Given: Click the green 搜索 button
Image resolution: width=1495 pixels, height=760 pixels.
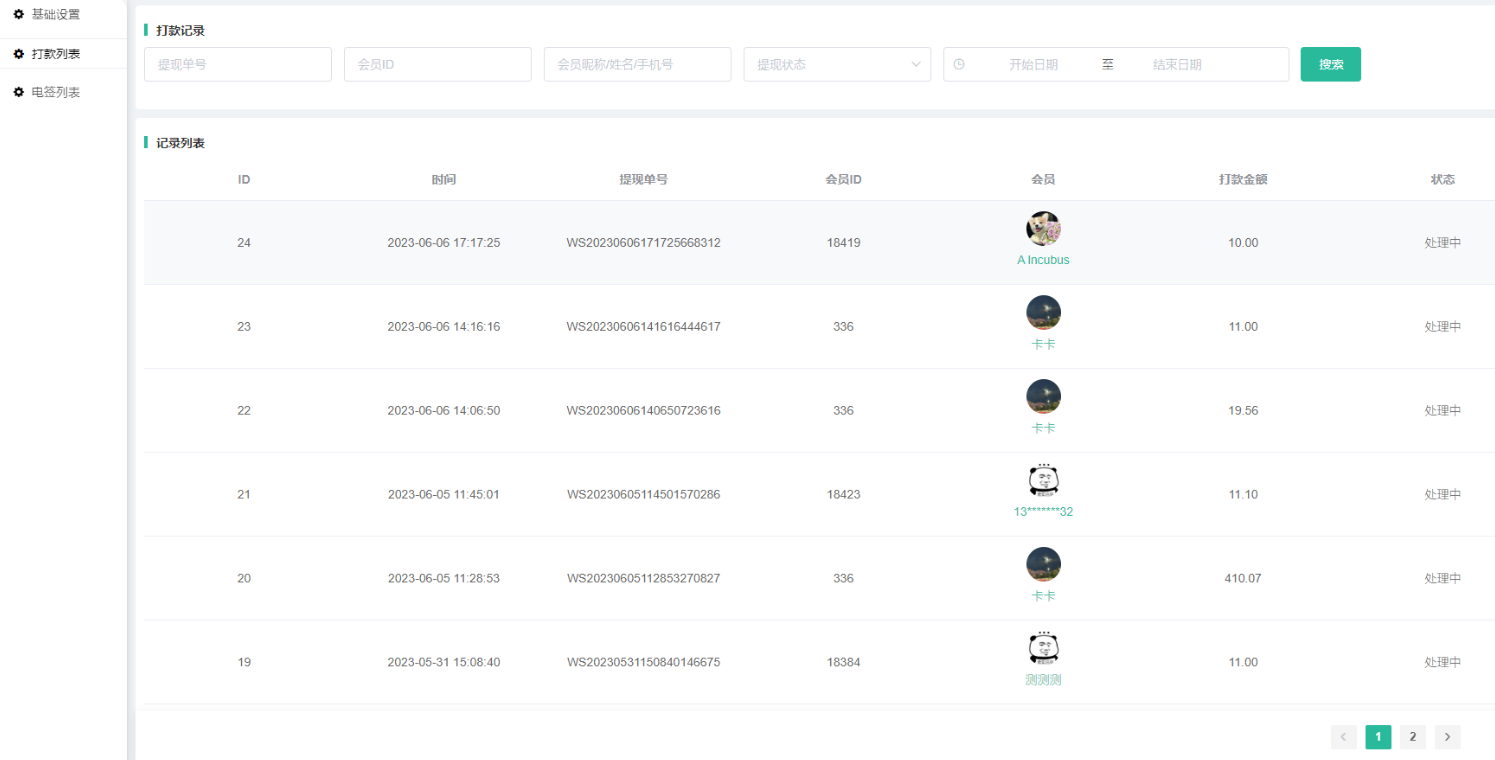Looking at the screenshot, I should pos(1330,64).
